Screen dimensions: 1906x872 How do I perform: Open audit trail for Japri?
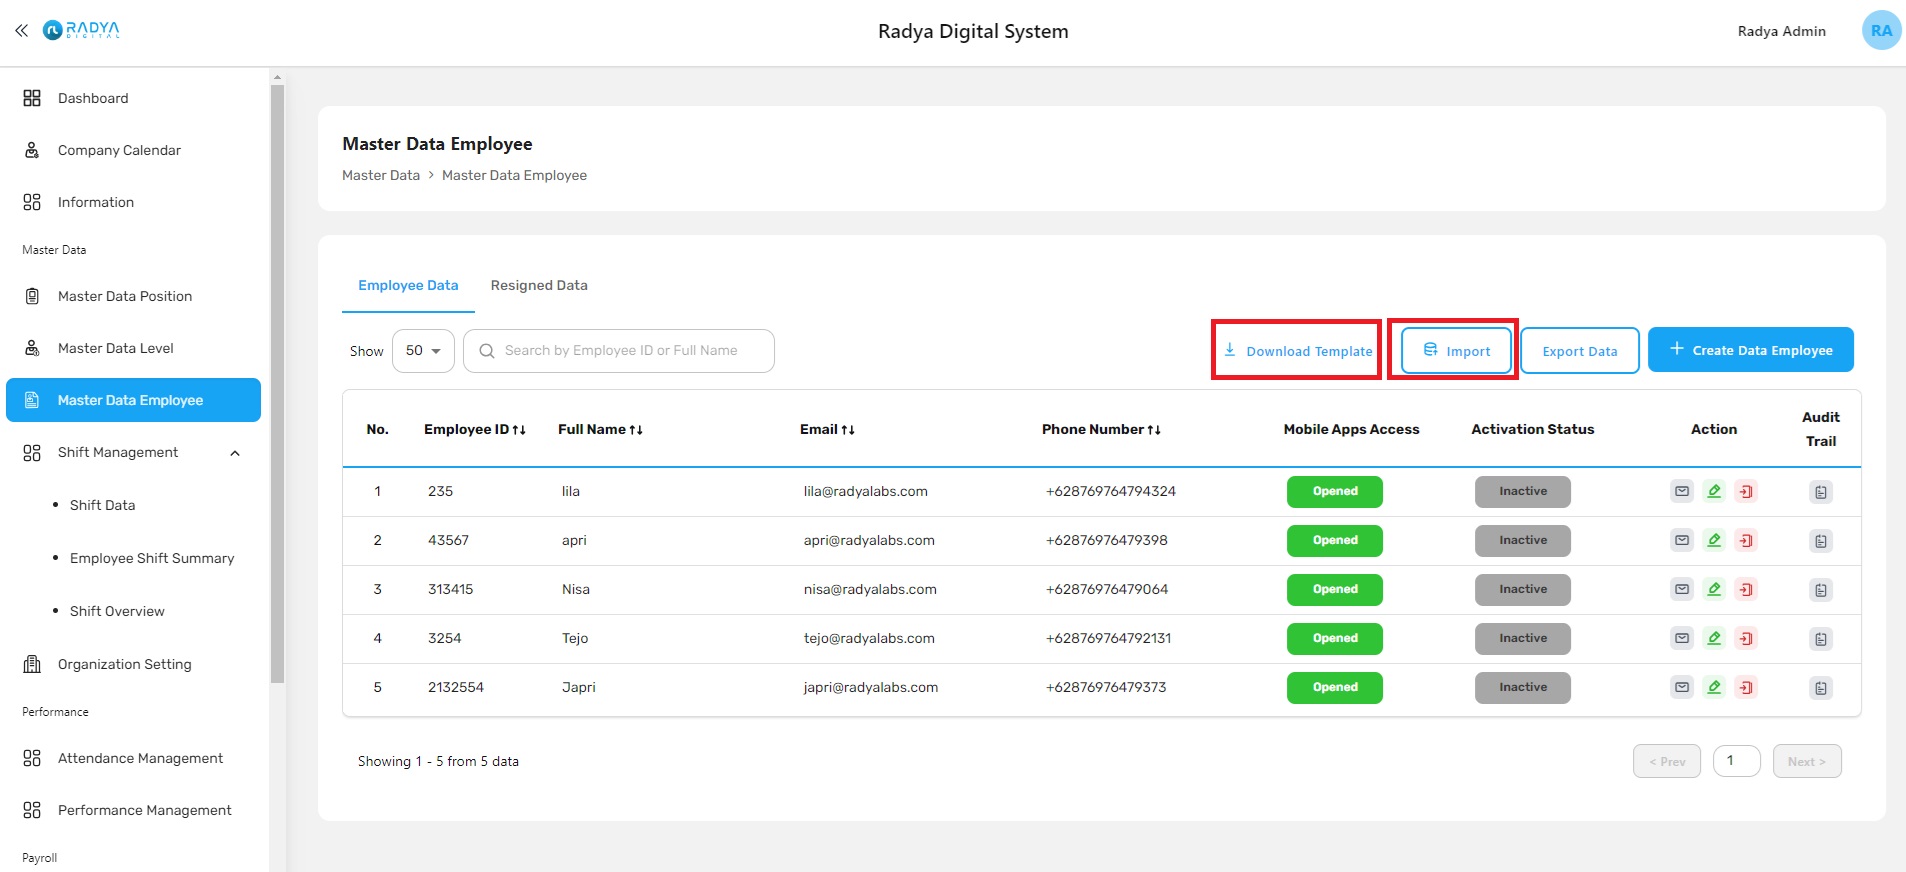(x=1821, y=688)
